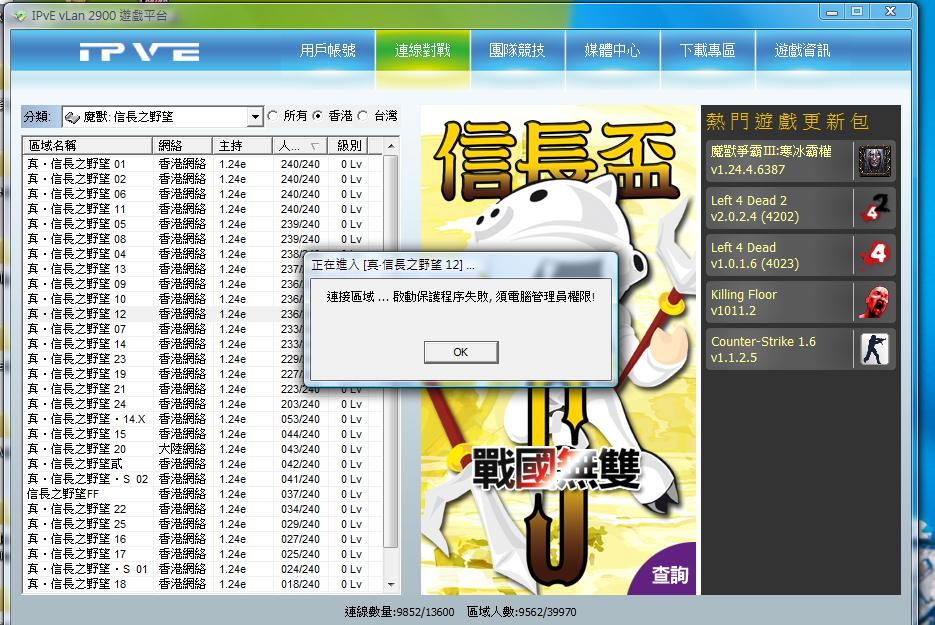The width and height of the screenshot is (935, 625).
Task: Select room 真・信長之野望 23
Action: [164, 359]
